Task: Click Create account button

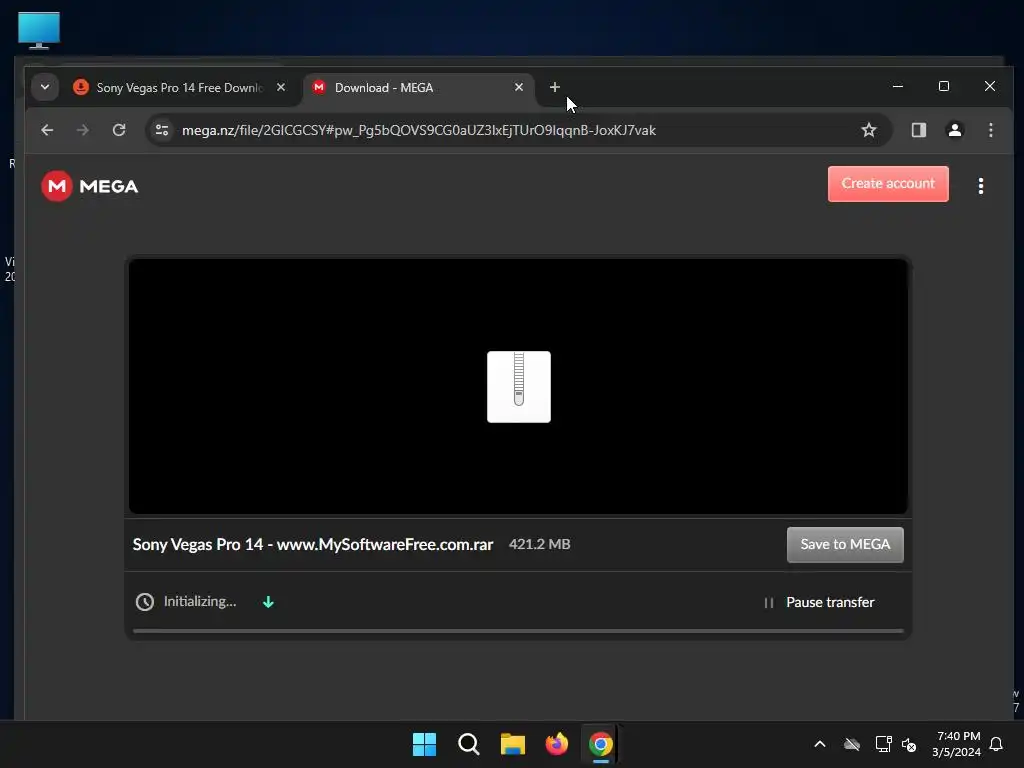Action: [x=888, y=184]
